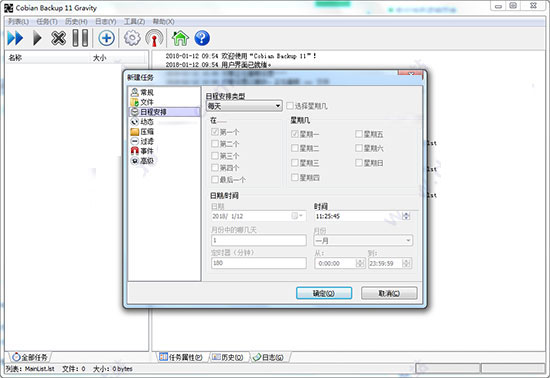This screenshot has width=550, height=378.
Task: Open options via the gear icon
Action: point(132,38)
